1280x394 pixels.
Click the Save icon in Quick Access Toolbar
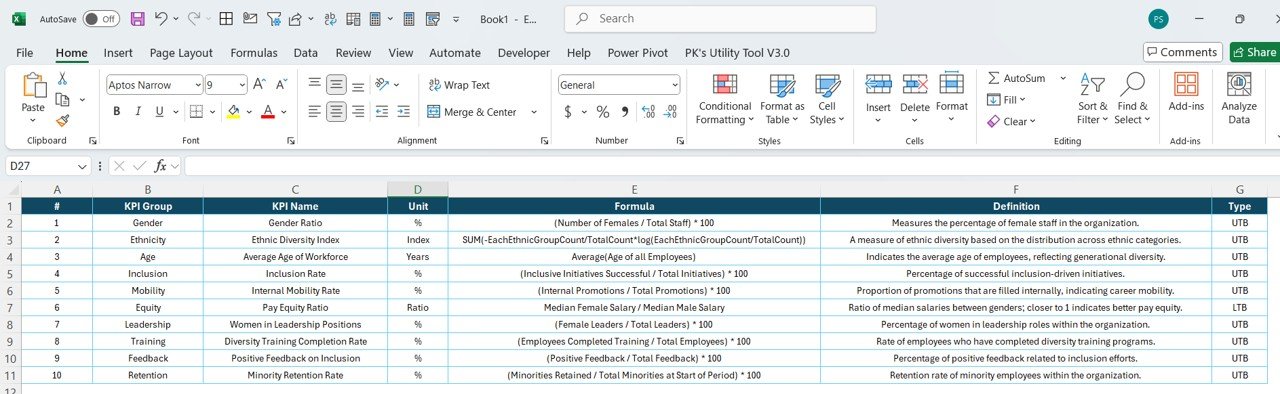(137, 19)
